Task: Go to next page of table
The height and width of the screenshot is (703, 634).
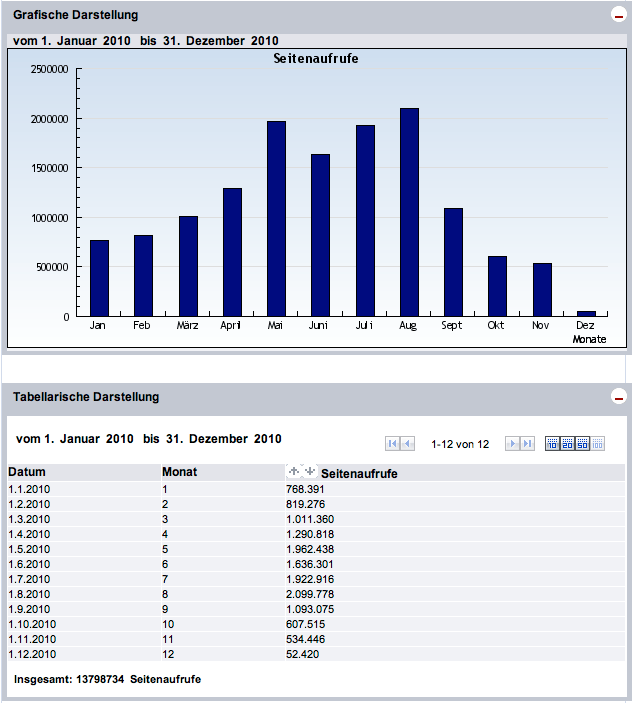Action: tap(512, 444)
